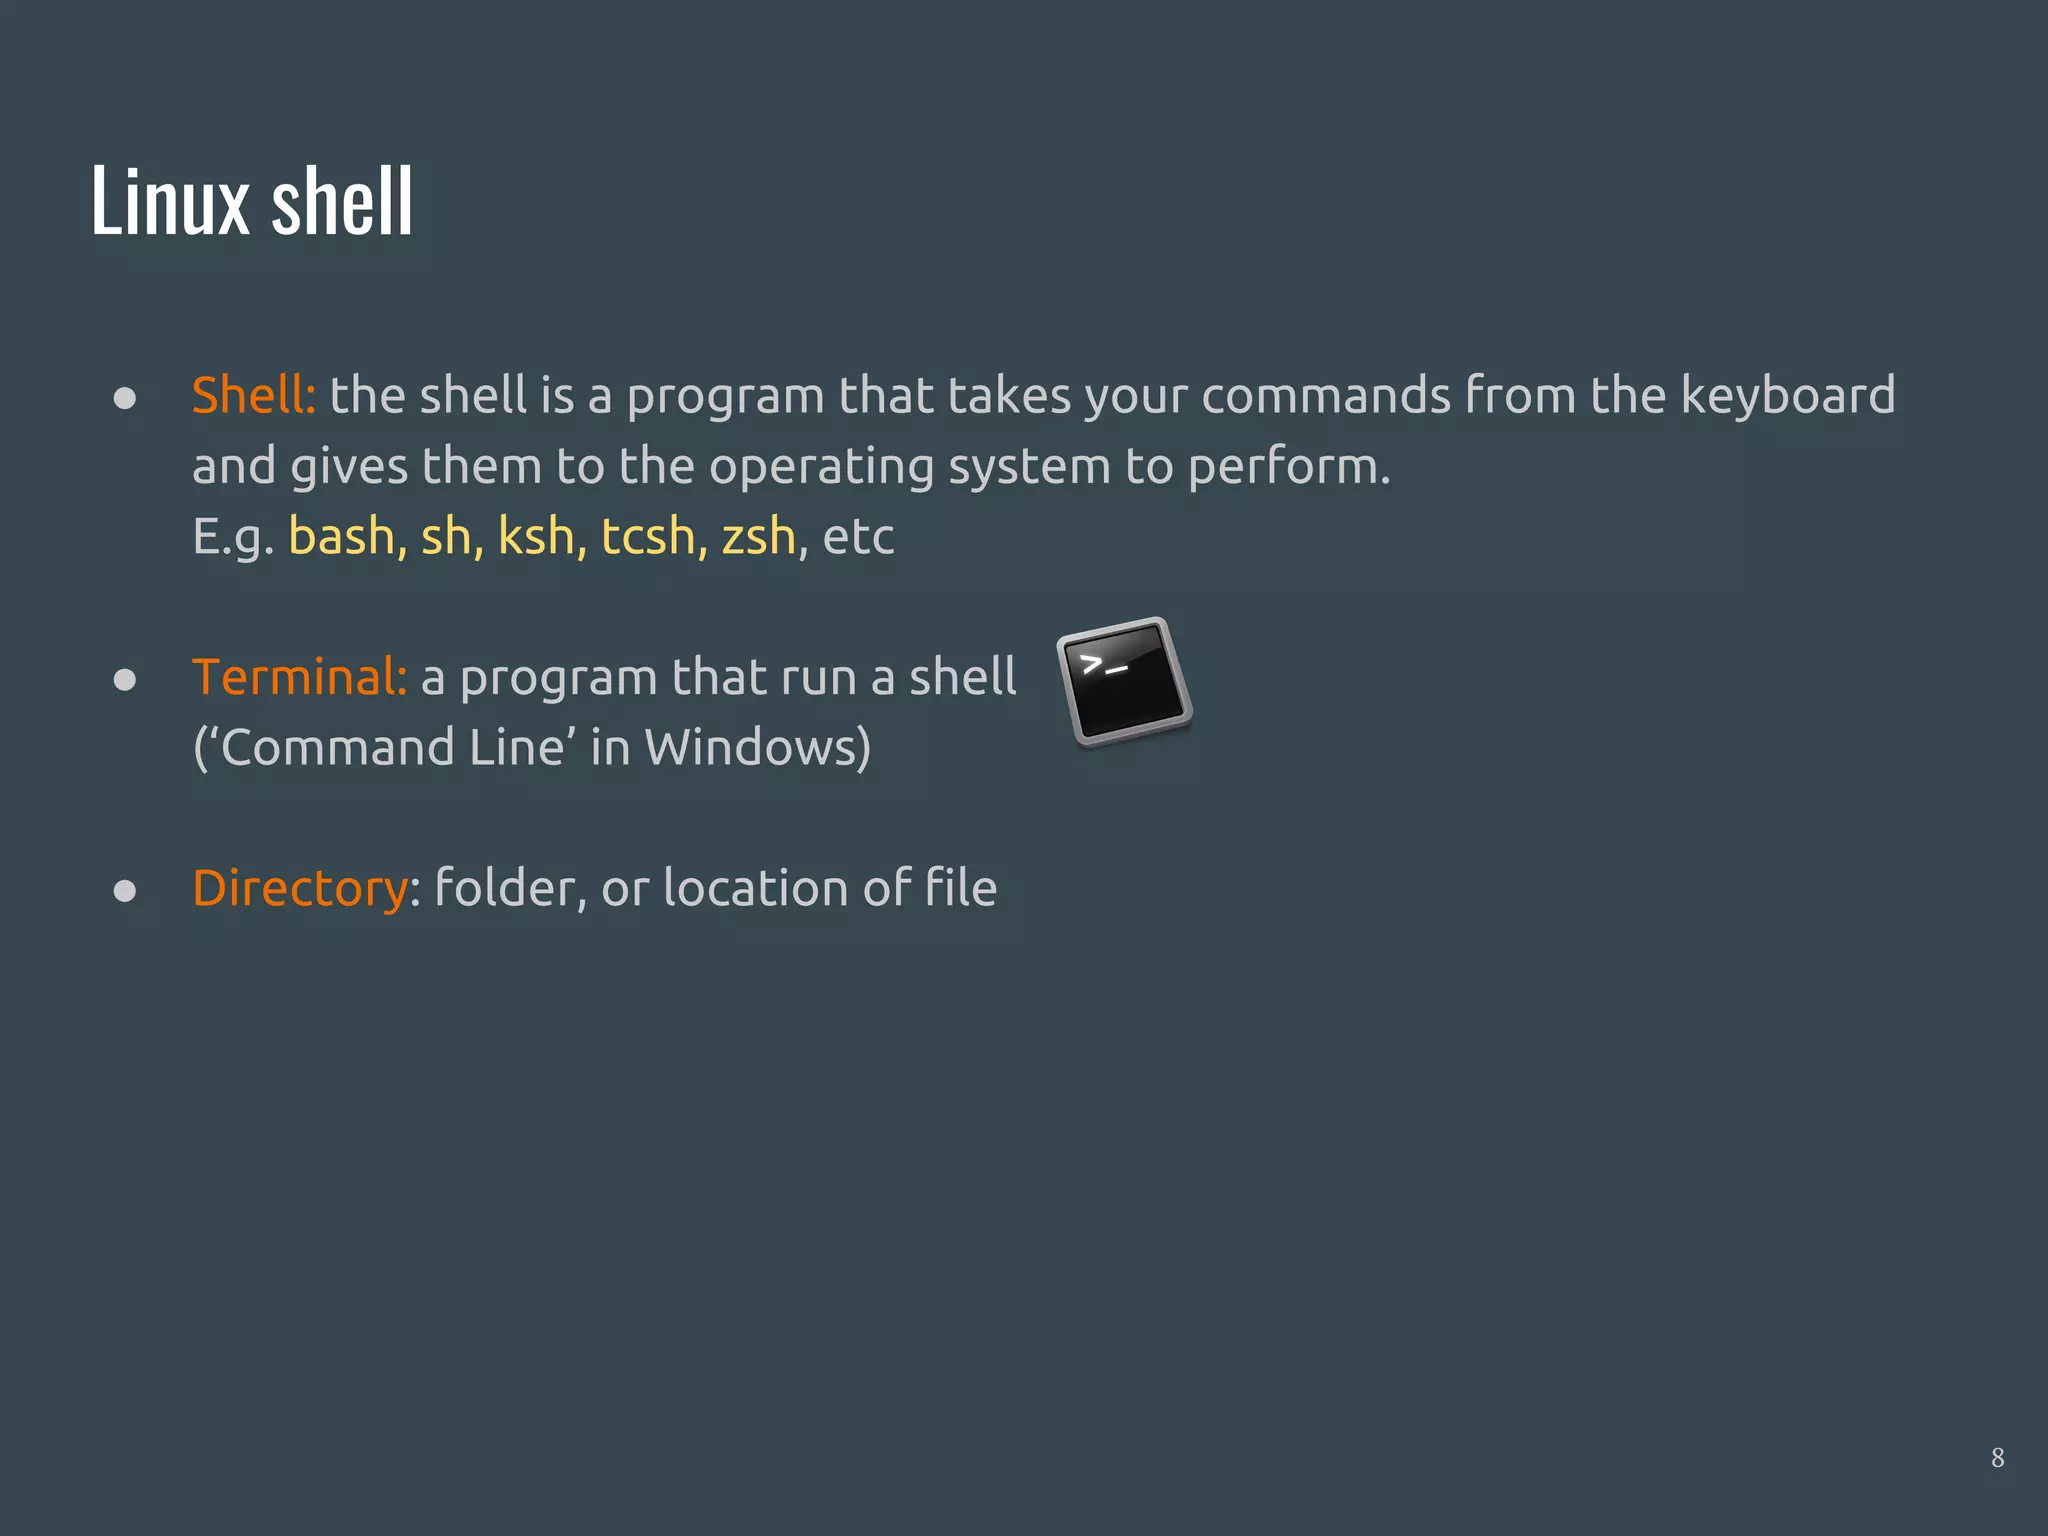Screen dimensions: 2048x1536
Task: Click the phrase 'a program that run a shell'
Action: [x=718, y=677]
